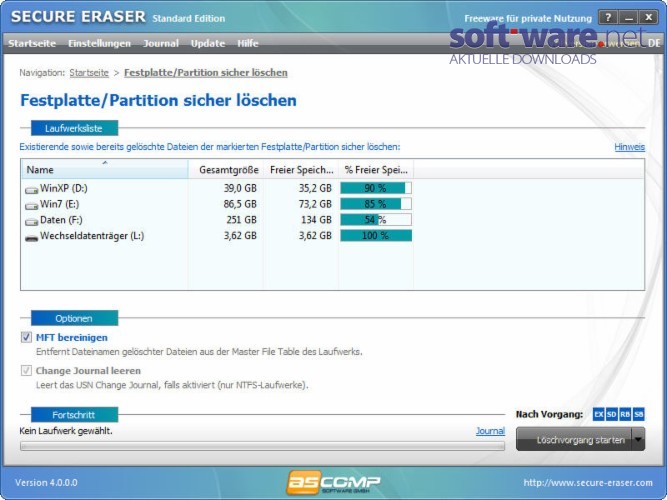Click the 251 GB total size cell

(242, 220)
